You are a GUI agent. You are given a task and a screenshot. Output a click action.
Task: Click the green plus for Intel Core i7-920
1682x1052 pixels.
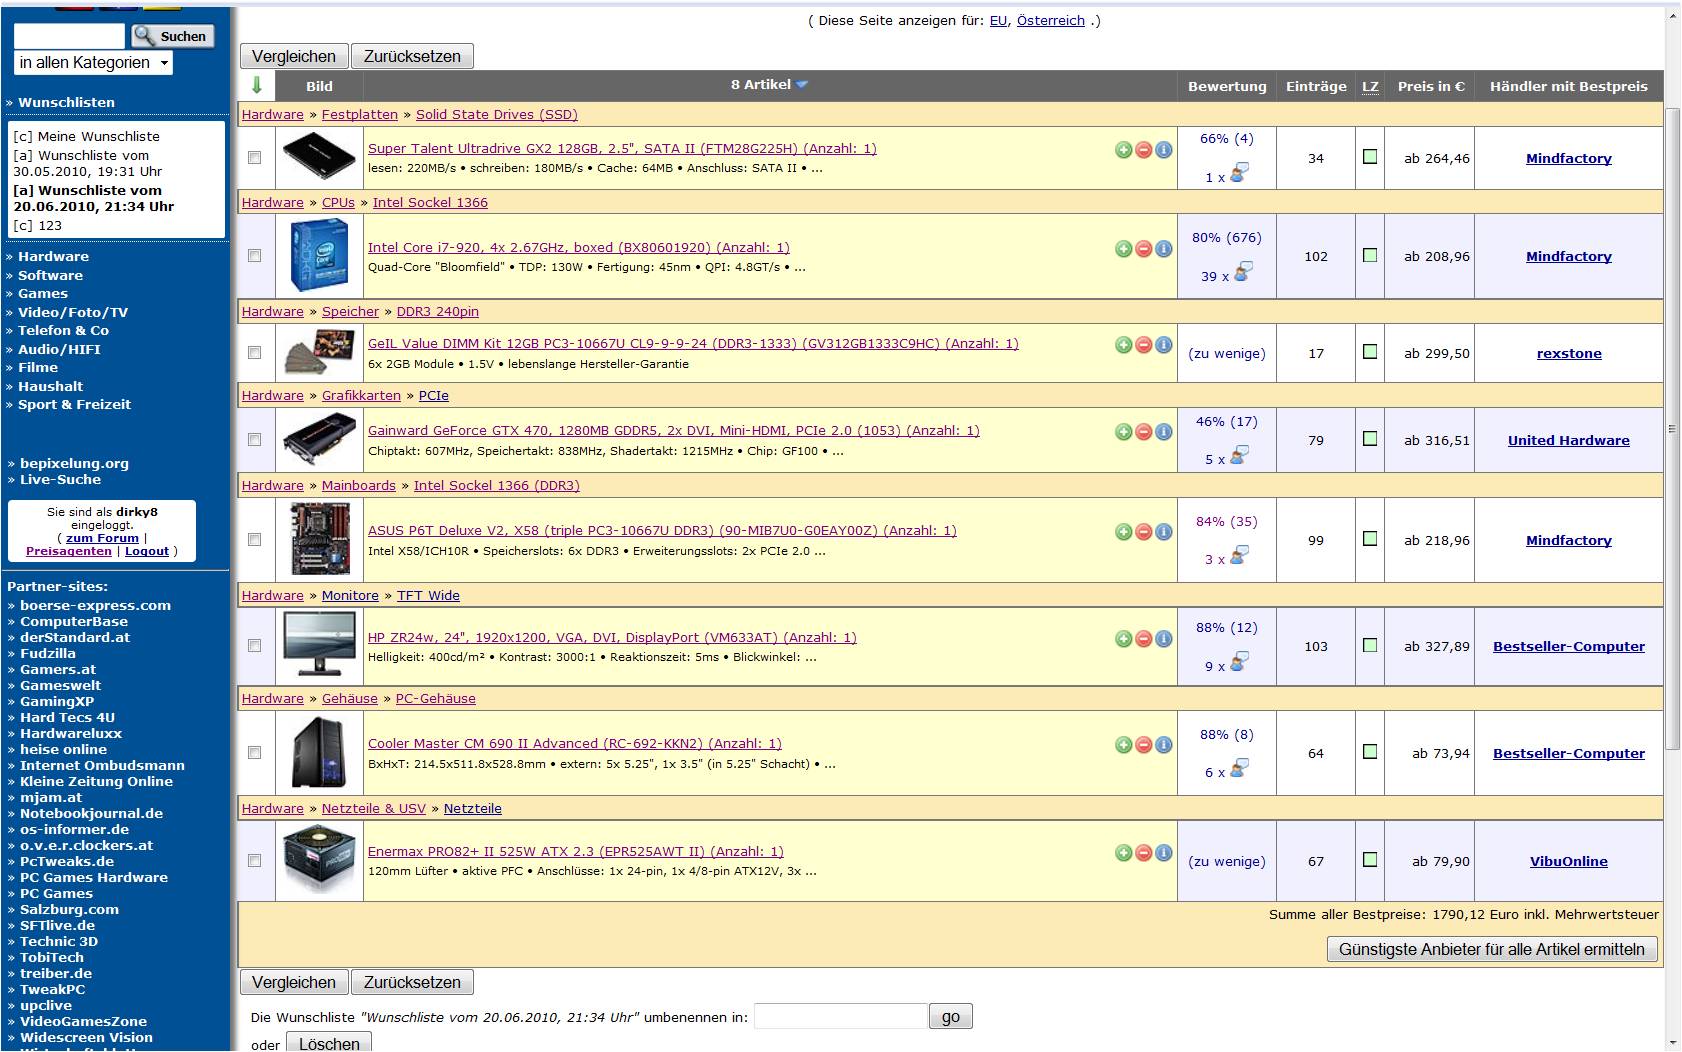[1124, 249]
